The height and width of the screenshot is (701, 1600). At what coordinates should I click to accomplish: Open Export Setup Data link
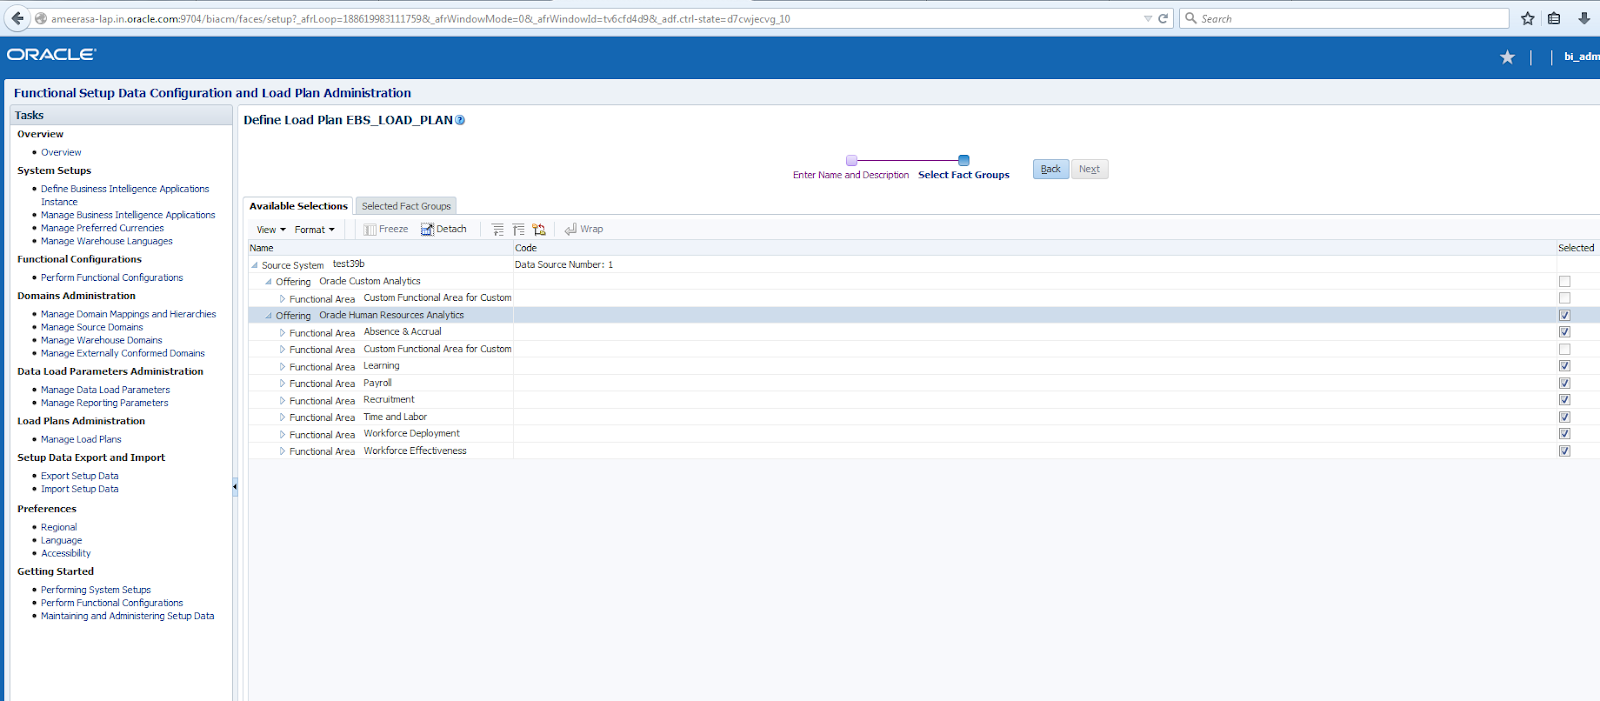tap(80, 476)
